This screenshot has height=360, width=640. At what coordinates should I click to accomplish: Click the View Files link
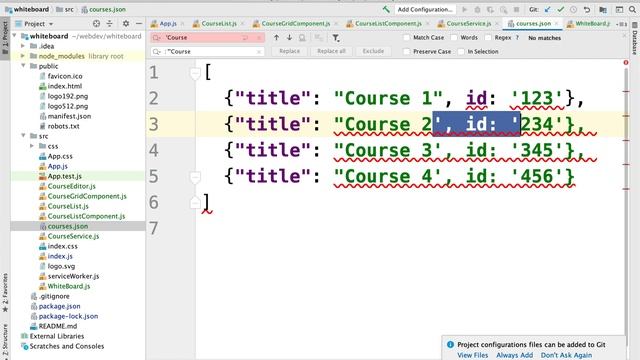pos(472,355)
